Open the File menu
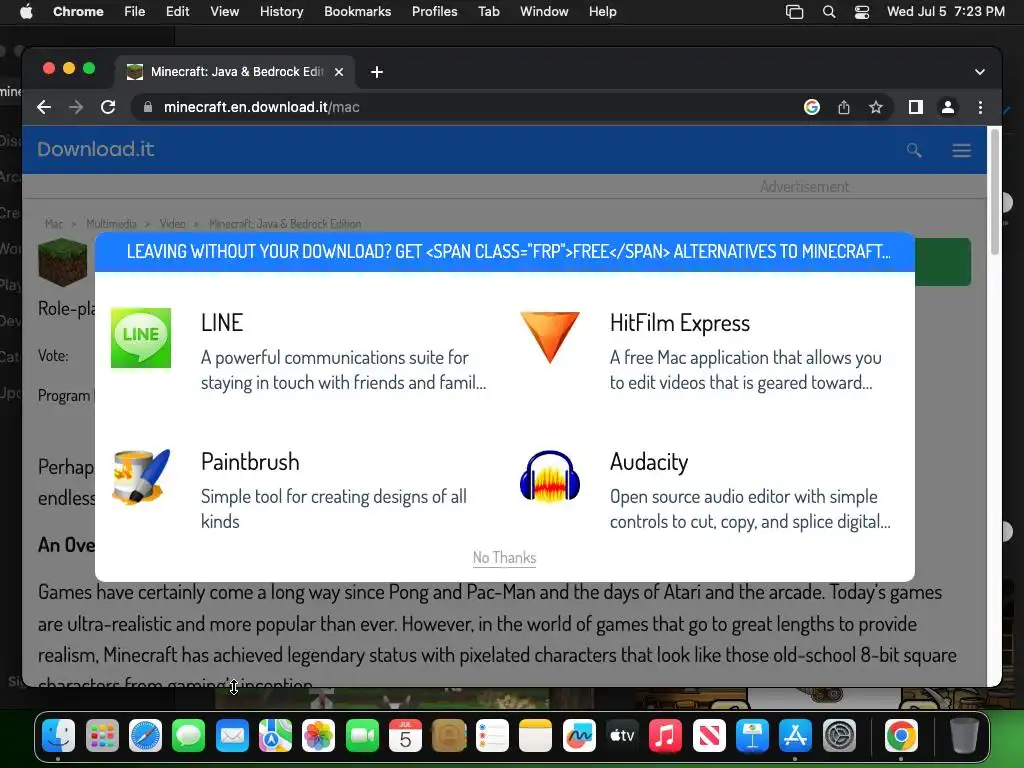The width and height of the screenshot is (1024, 768). pyautogui.click(x=135, y=12)
